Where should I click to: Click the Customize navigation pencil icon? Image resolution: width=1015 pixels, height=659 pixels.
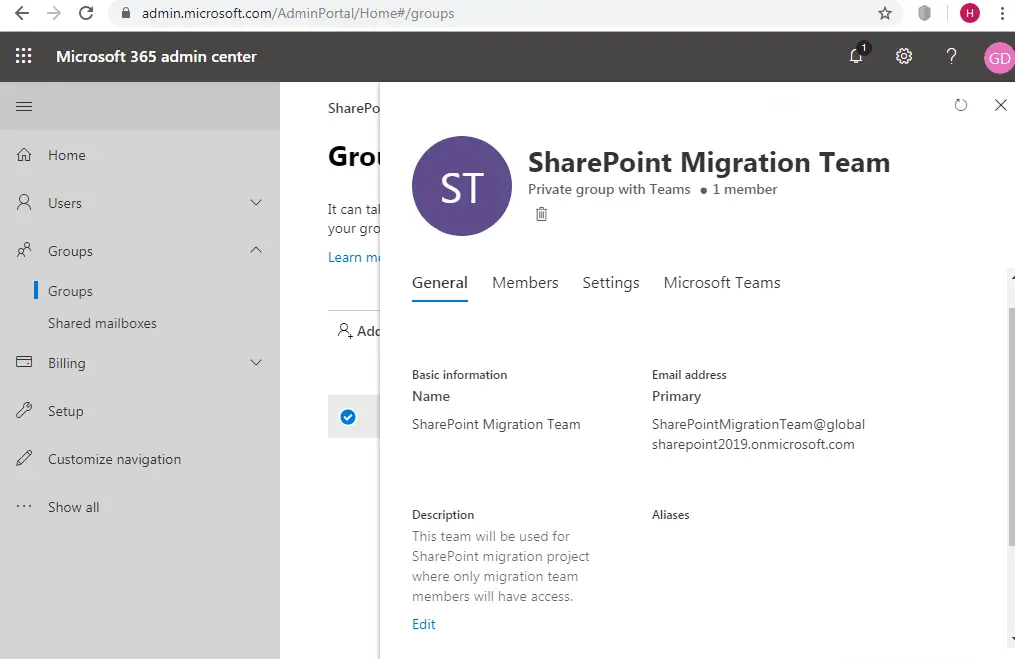pyautogui.click(x=24, y=458)
